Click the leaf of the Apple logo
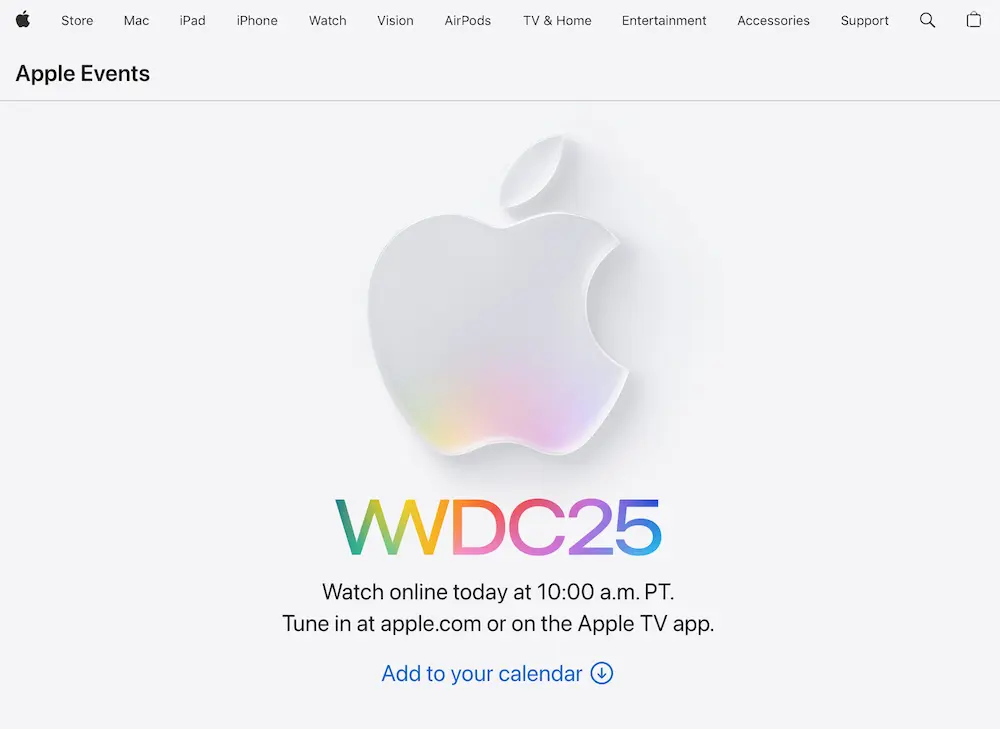Viewport: 1000px width, 729px height. click(x=533, y=169)
